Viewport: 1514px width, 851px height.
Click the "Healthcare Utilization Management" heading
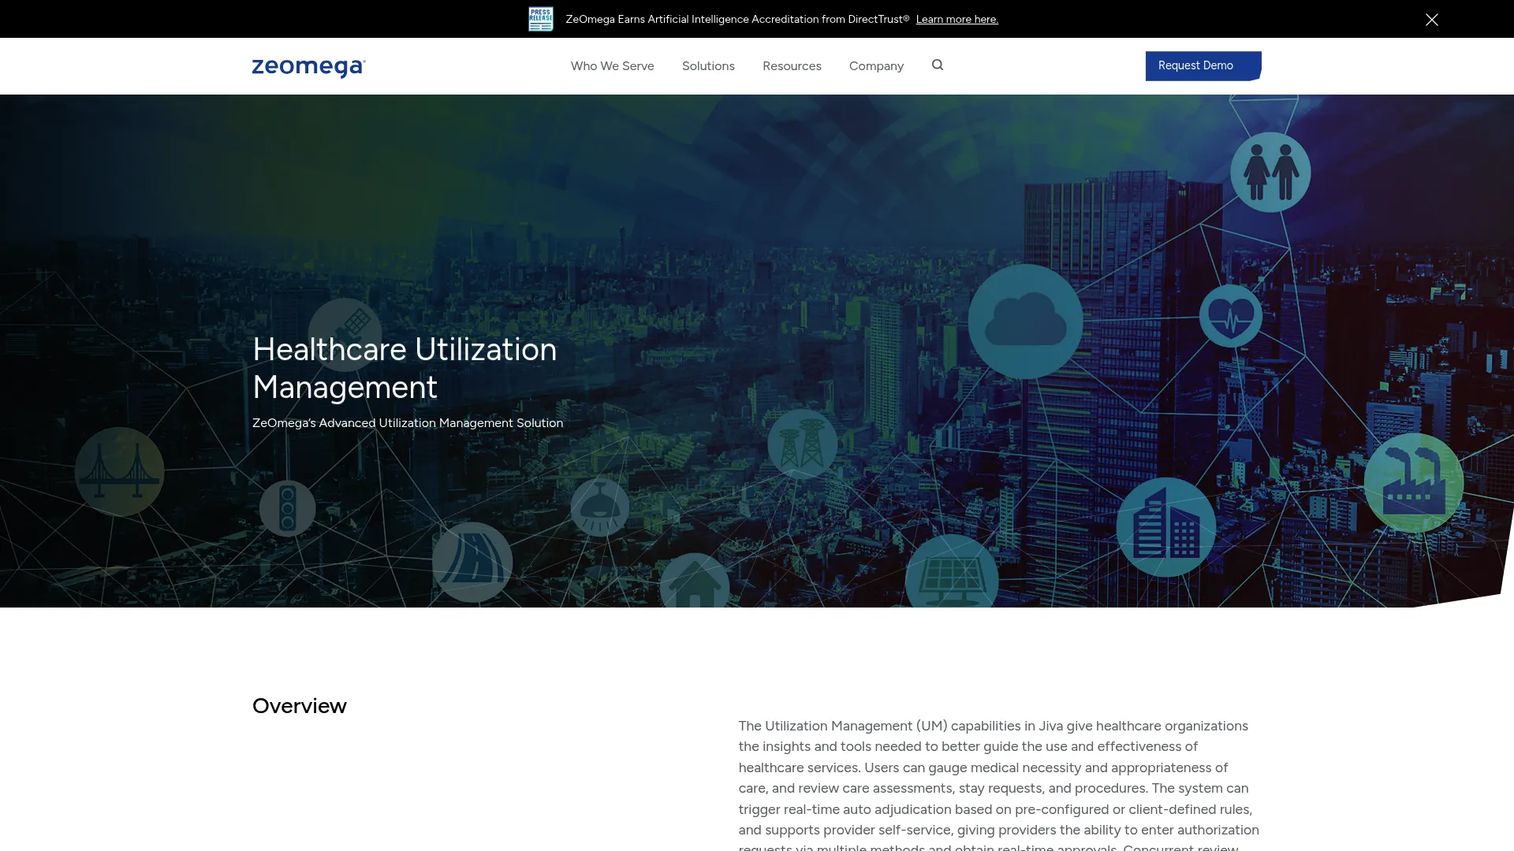click(x=404, y=367)
